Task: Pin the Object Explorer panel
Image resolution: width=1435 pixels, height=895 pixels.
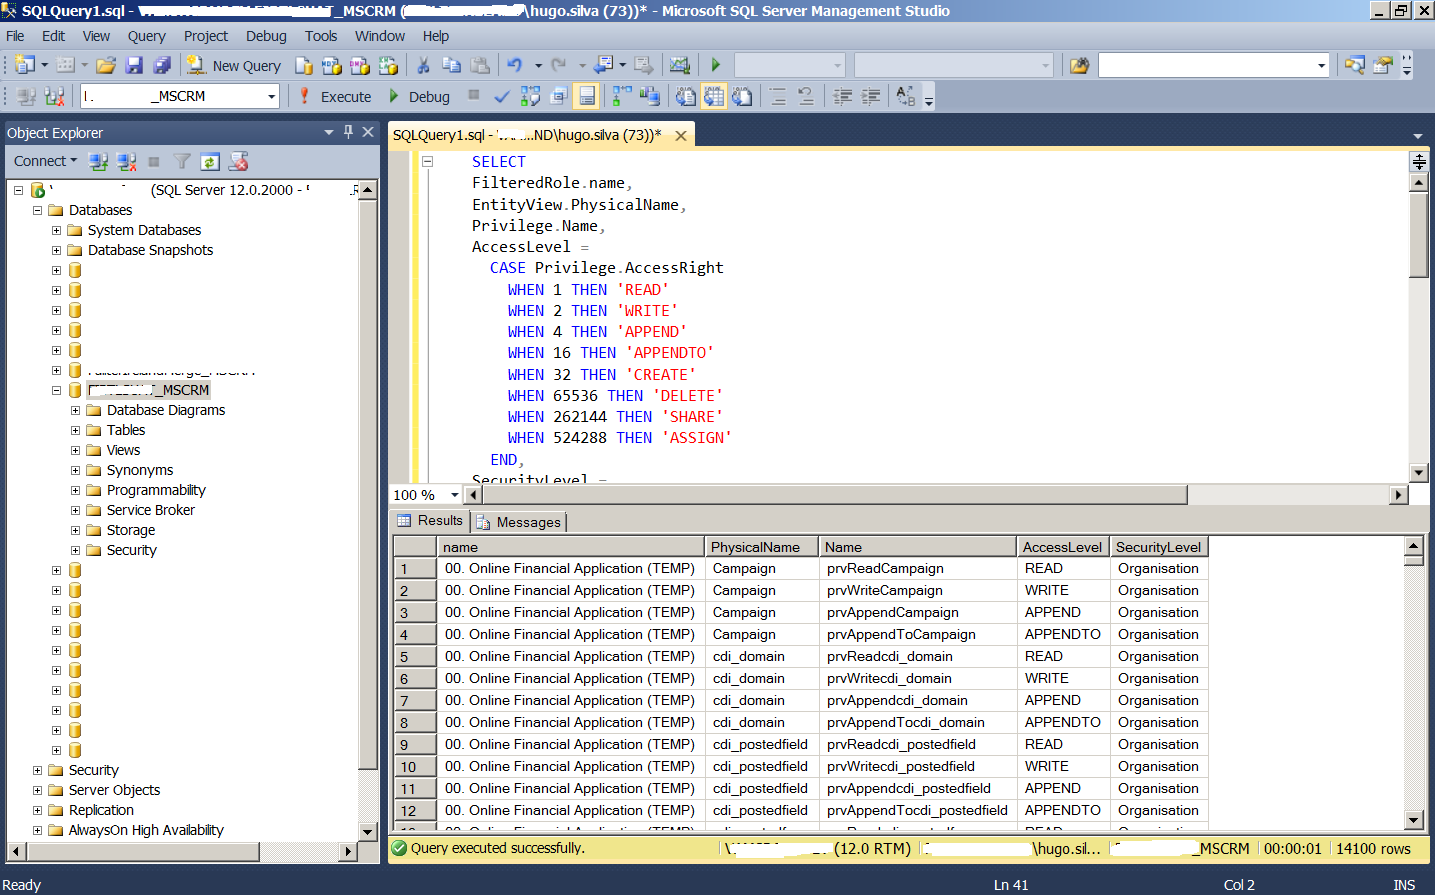Action: point(348,132)
